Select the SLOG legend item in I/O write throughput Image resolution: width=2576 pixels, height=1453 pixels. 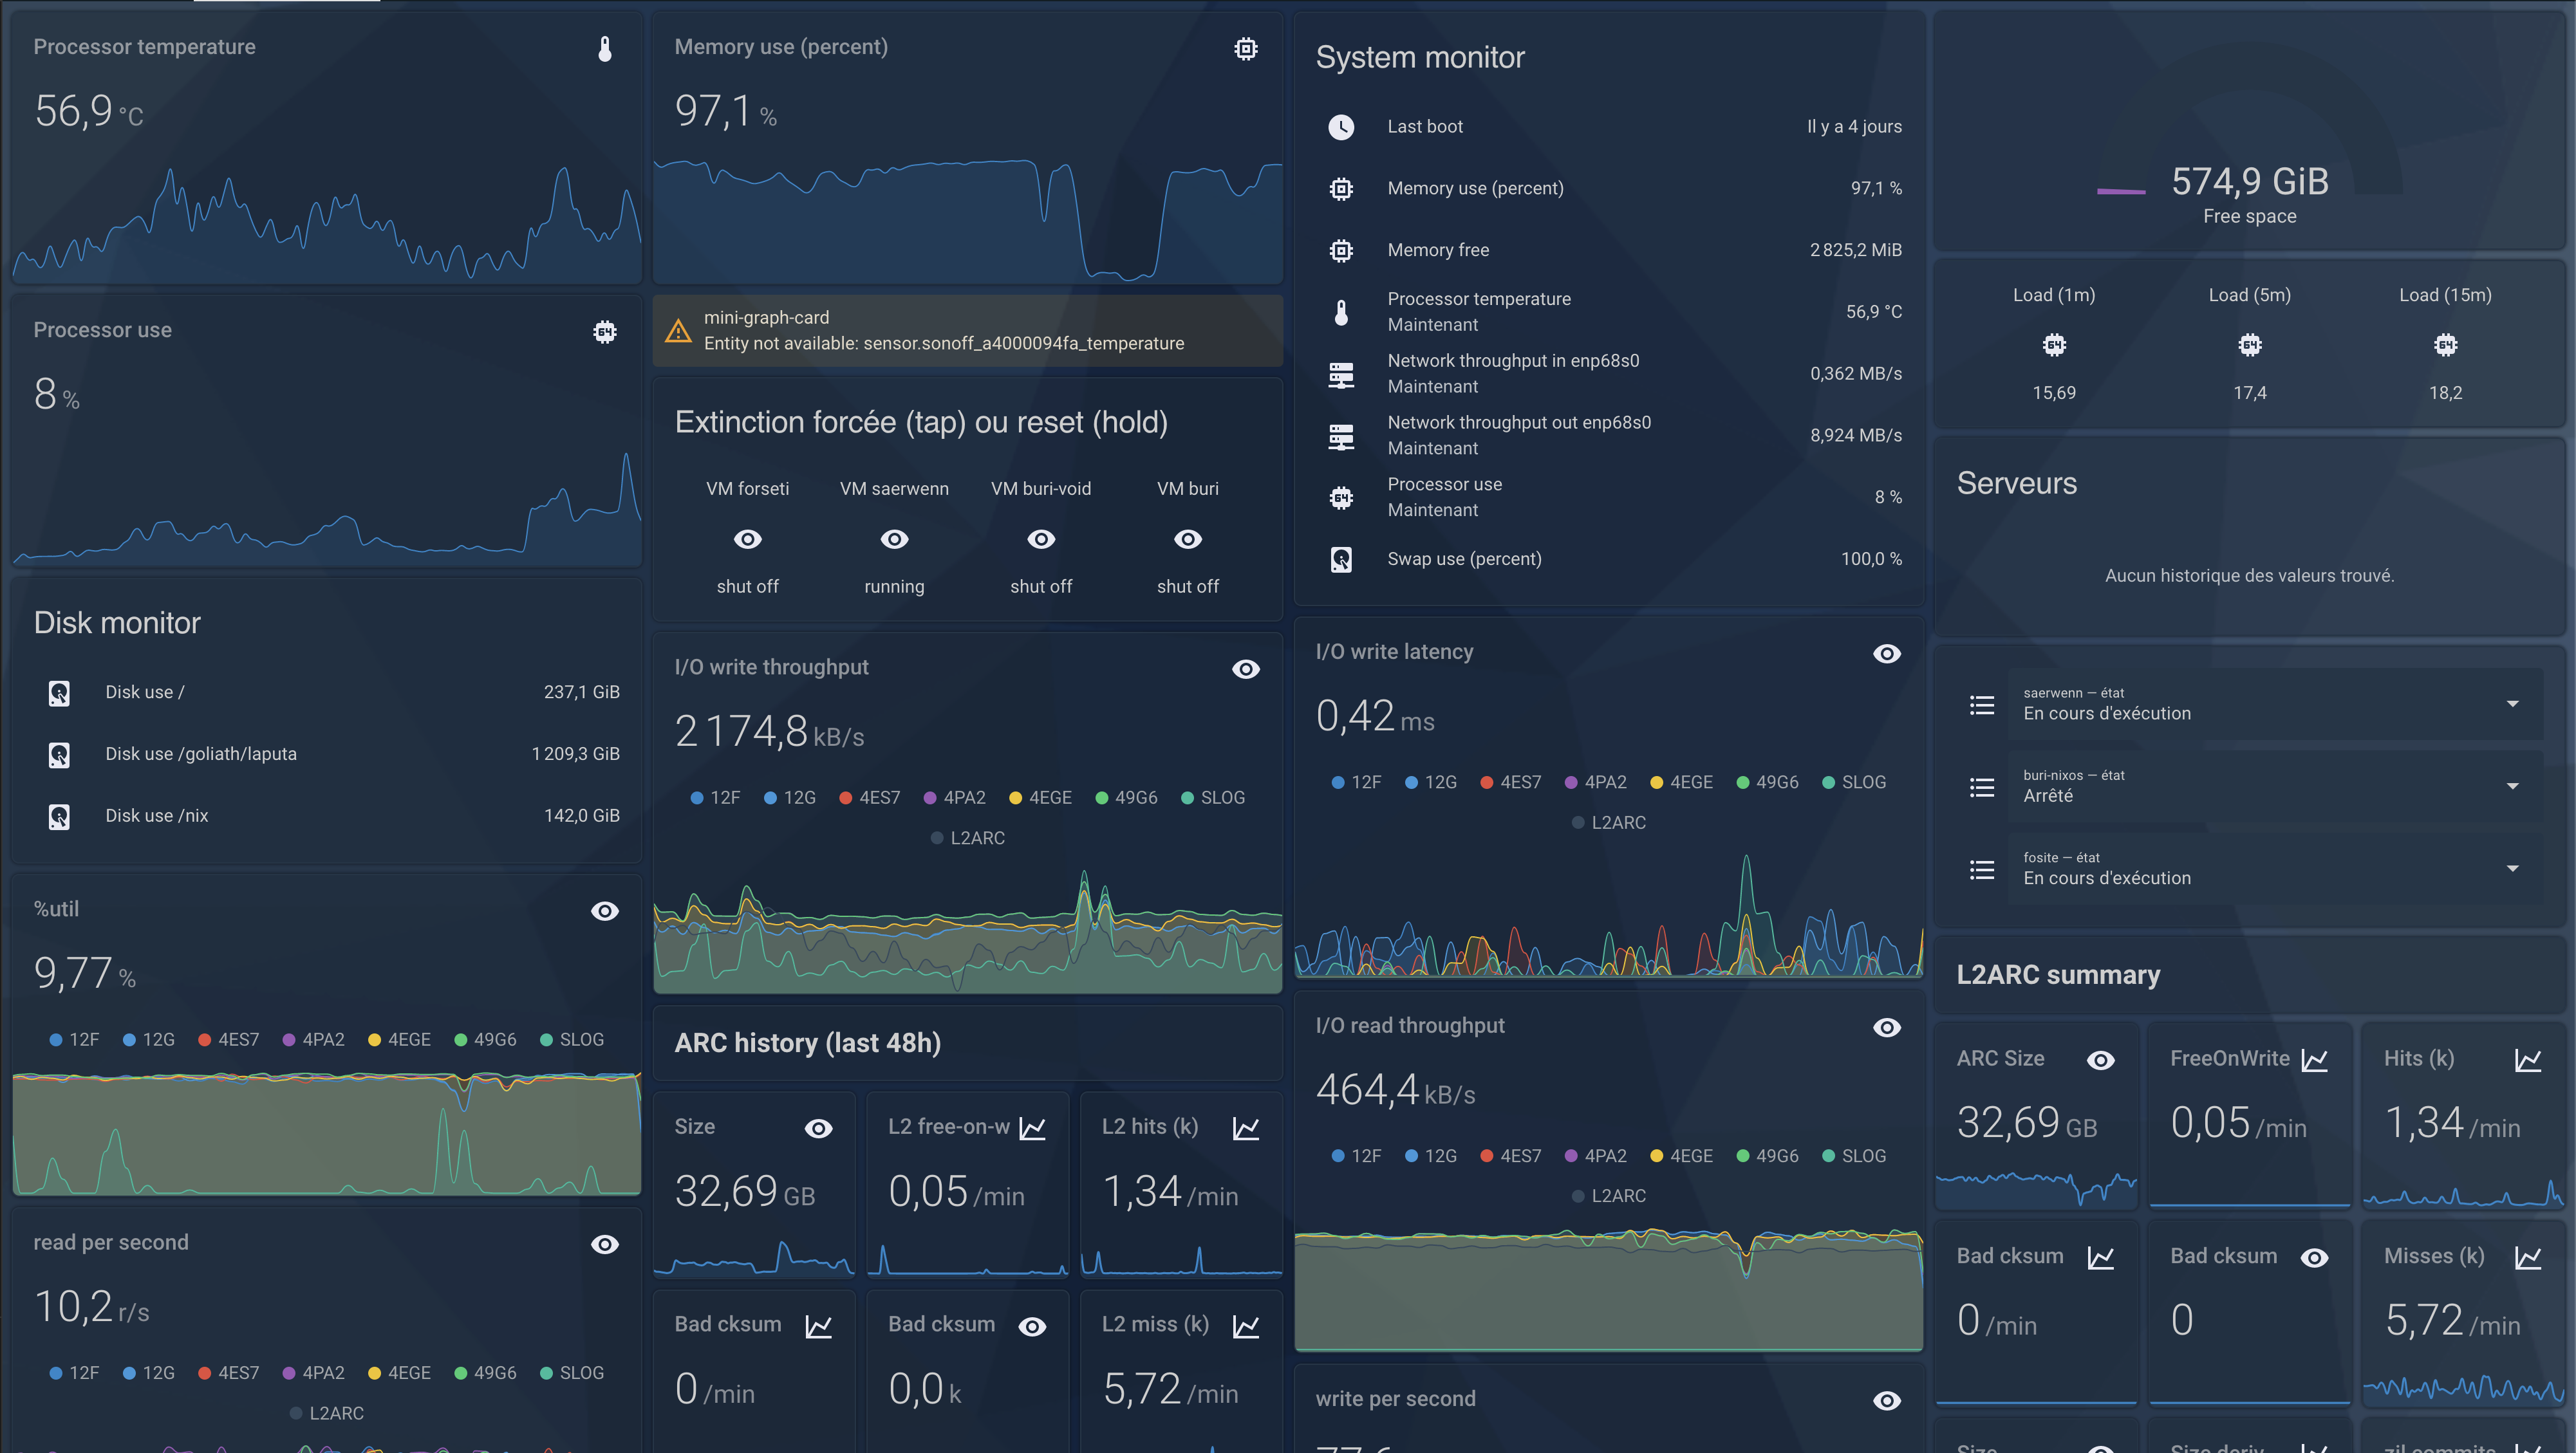[x=1213, y=797]
